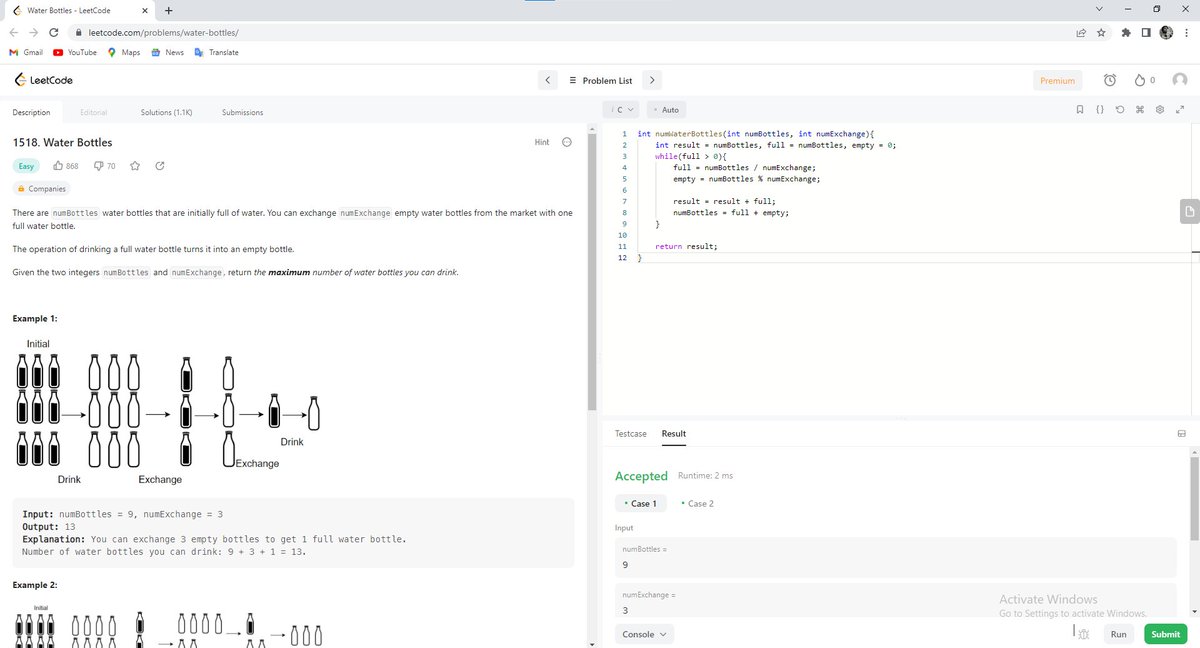Screen dimensions: 1200x648
Task: Open the user profile avatar
Action: coord(1180,80)
